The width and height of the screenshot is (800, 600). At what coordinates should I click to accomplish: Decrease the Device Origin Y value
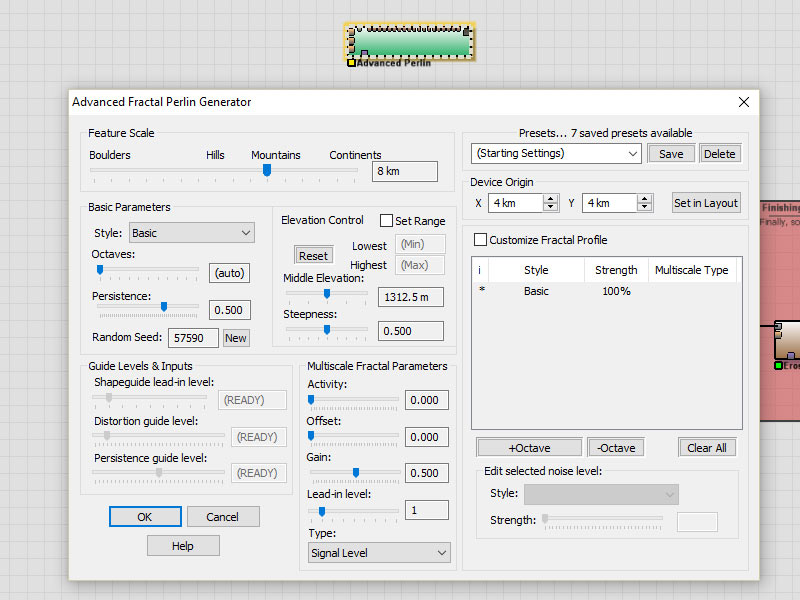644,208
